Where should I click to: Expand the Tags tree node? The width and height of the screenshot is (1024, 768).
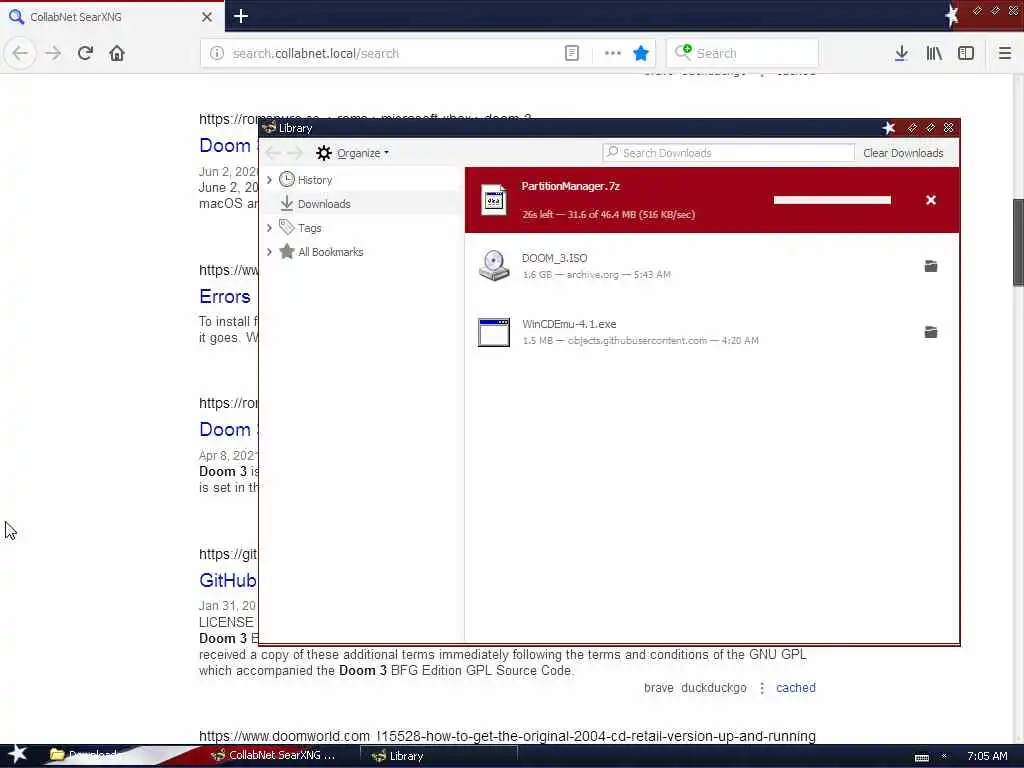[269, 228]
